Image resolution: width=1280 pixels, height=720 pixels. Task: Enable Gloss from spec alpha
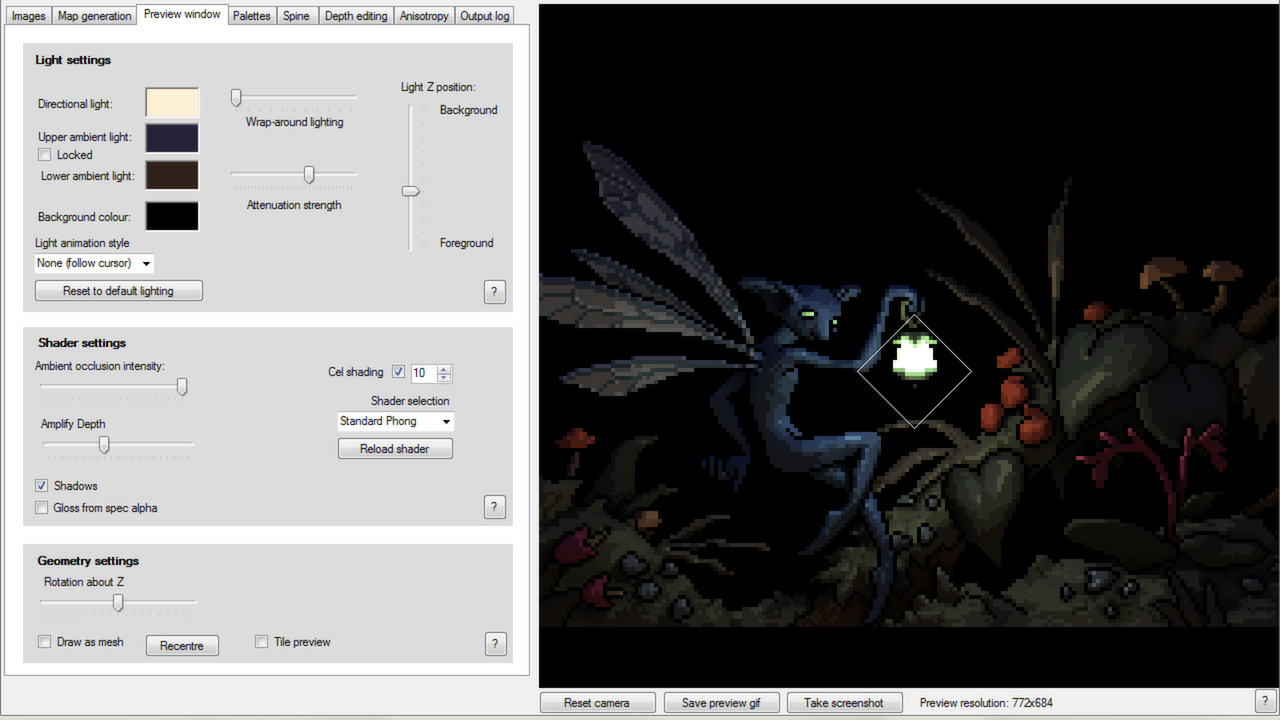41,508
